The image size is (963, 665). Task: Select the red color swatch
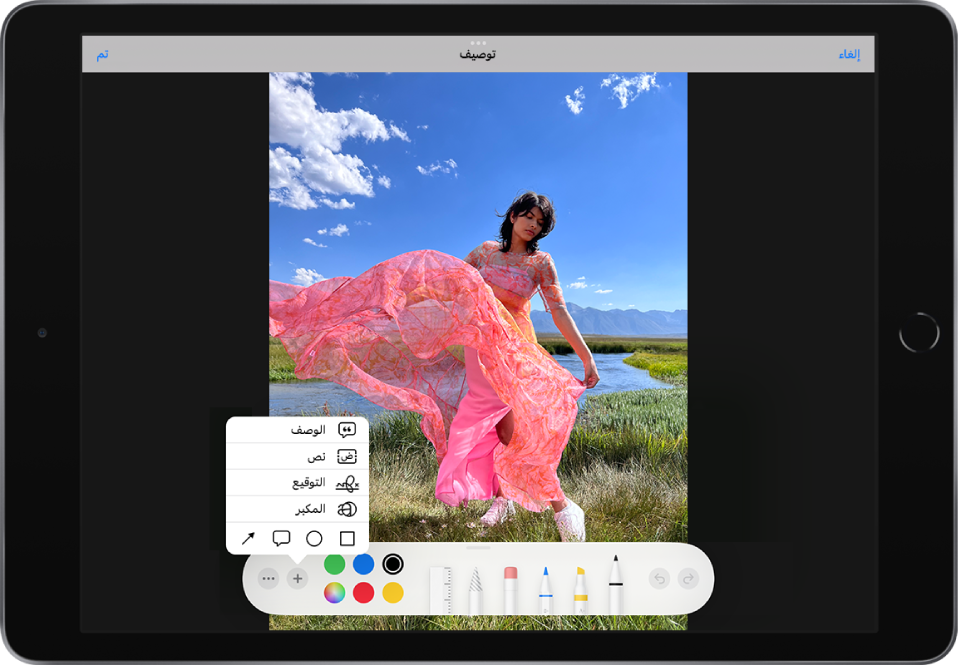pyautogui.click(x=363, y=593)
